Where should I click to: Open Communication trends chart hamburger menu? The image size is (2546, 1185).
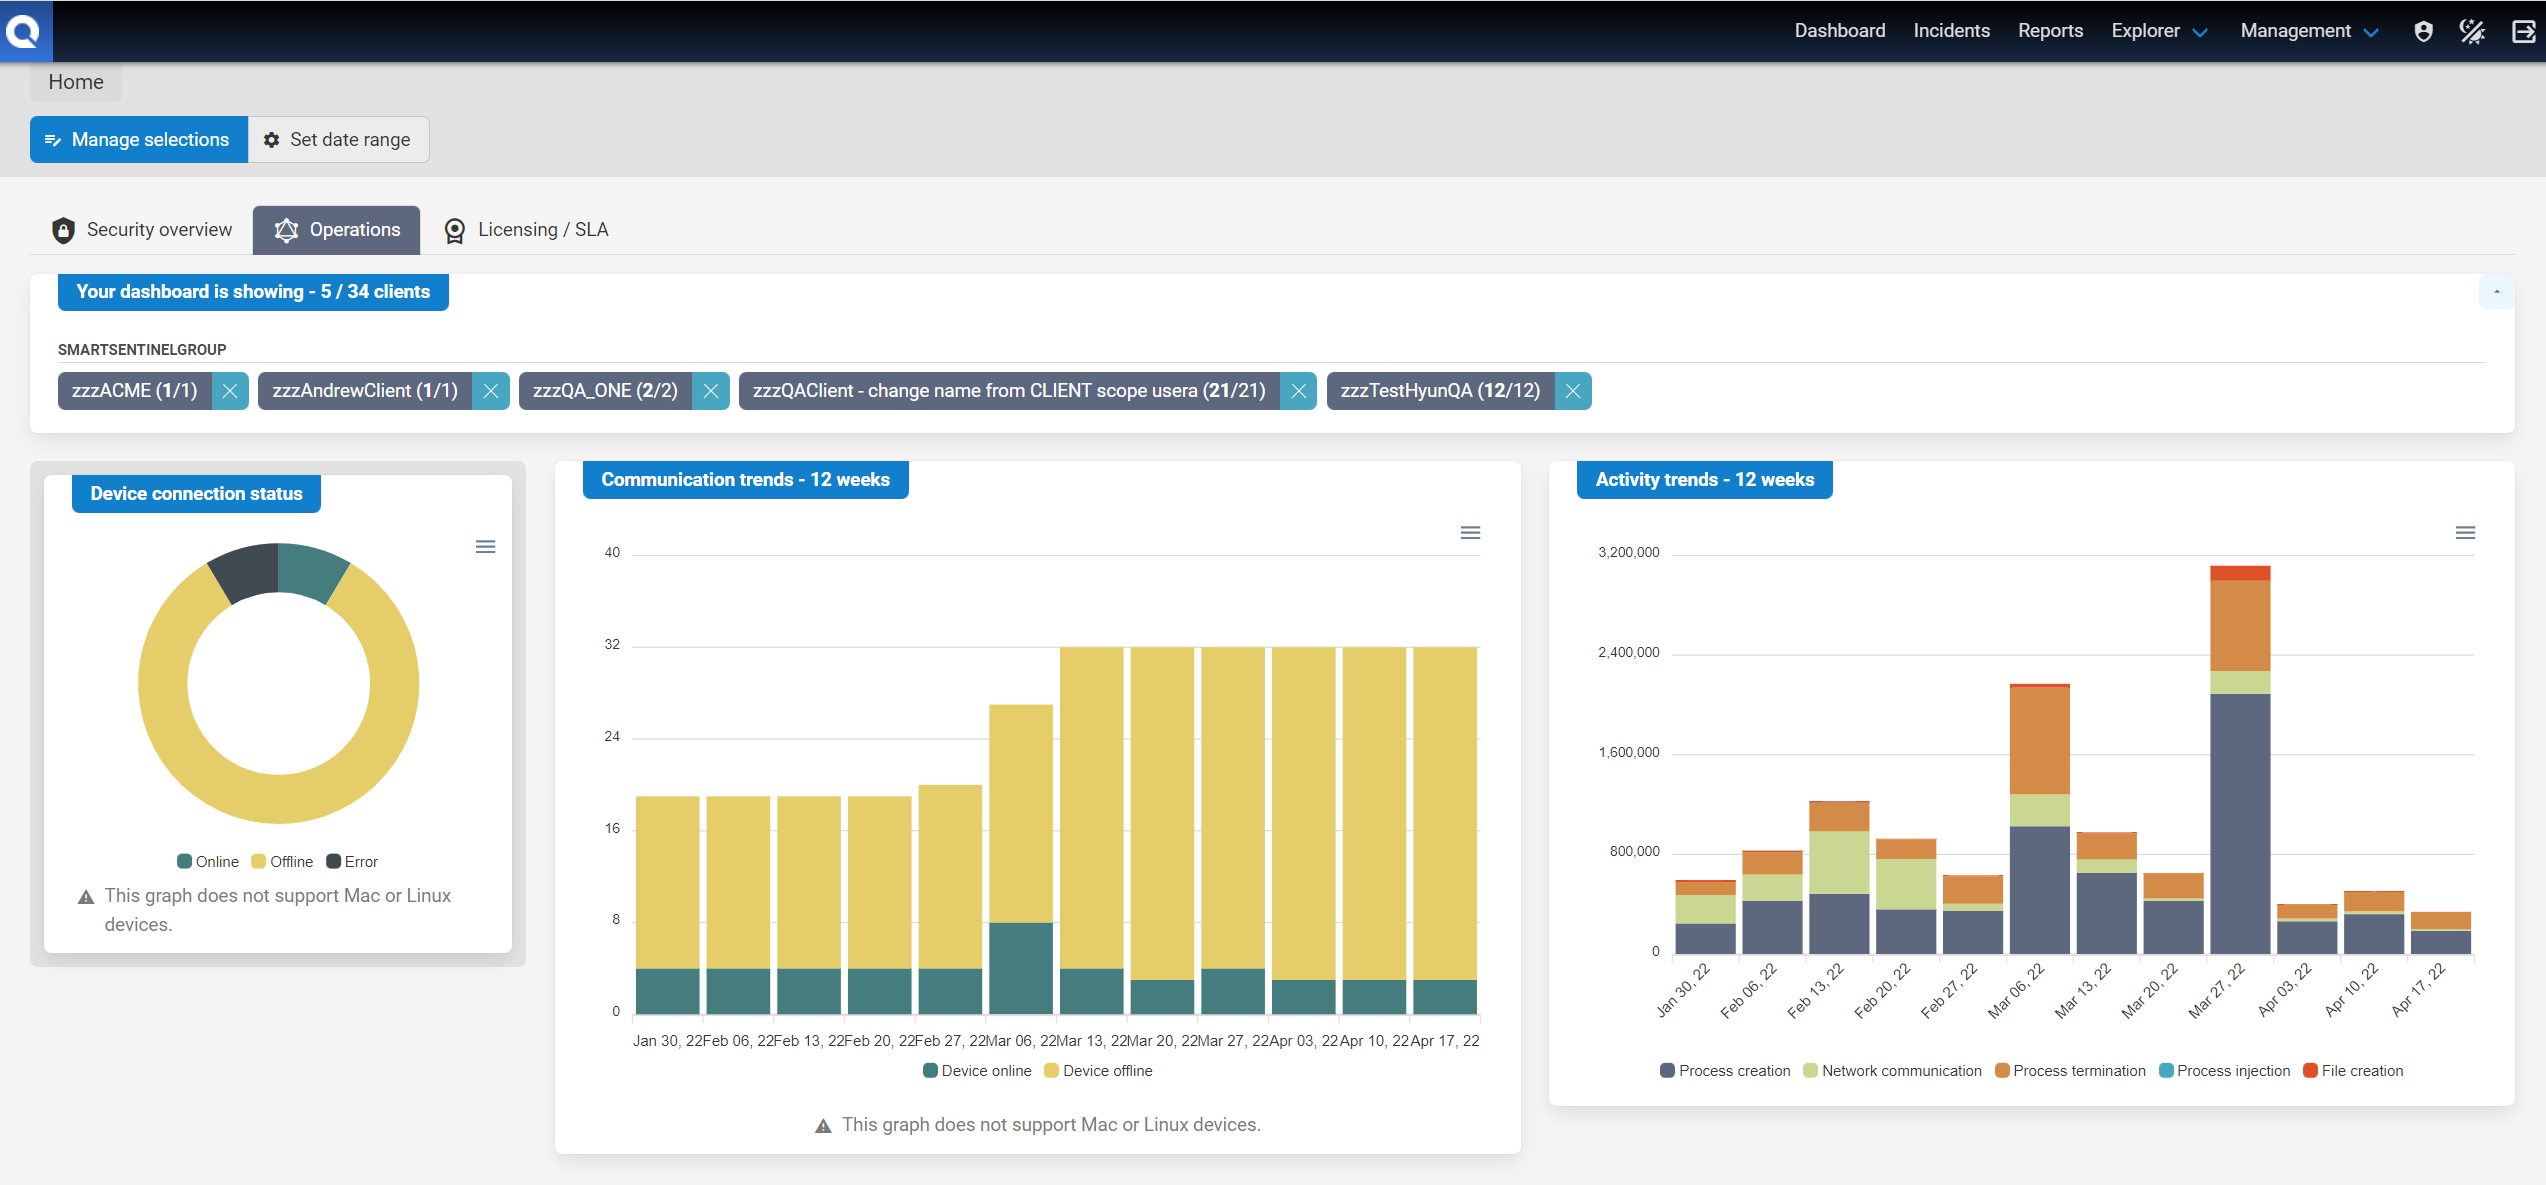click(x=1470, y=533)
